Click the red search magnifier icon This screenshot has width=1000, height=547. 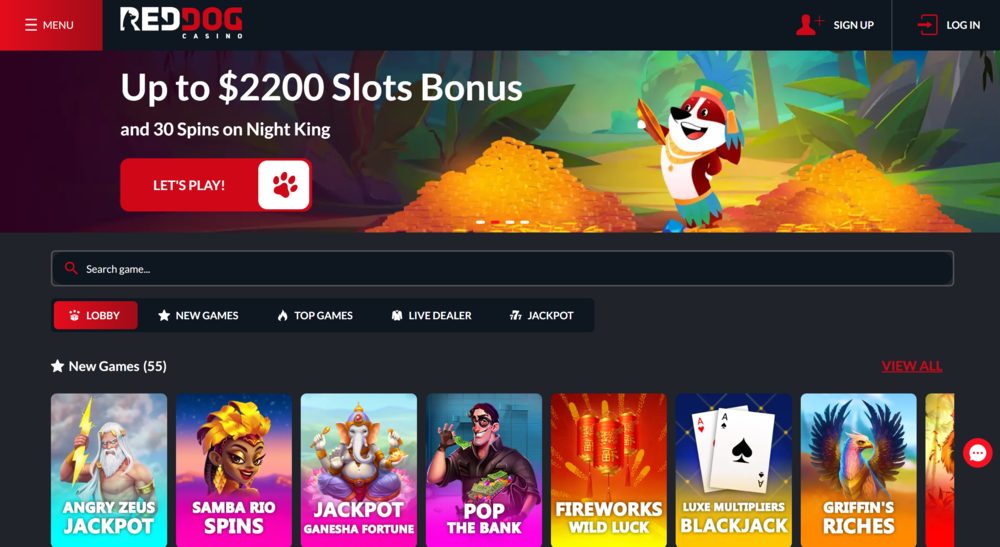pyautogui.click(x=71, y=268)
